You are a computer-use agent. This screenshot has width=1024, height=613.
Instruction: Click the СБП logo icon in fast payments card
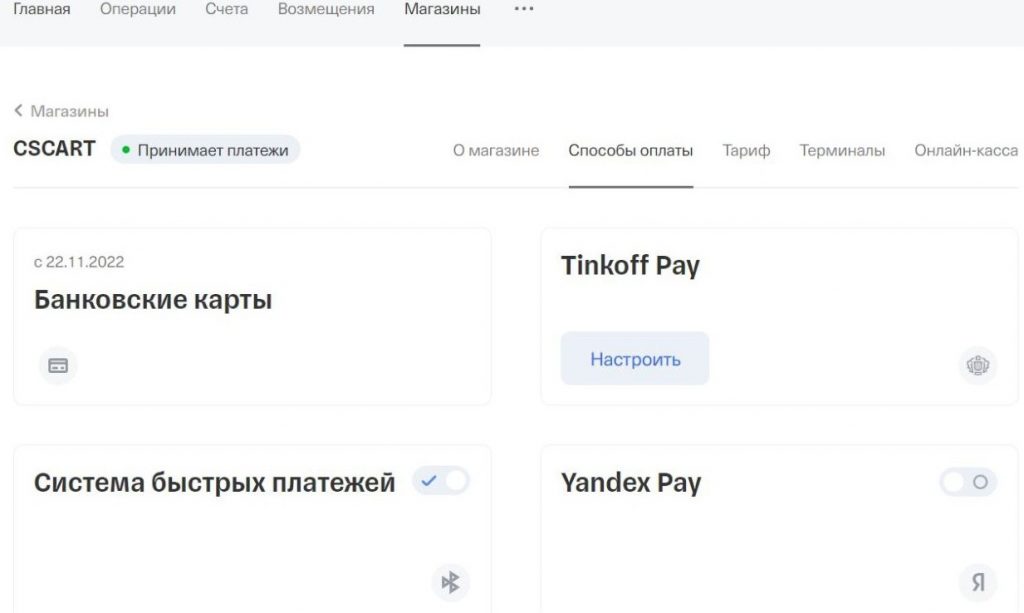[451, 582]
